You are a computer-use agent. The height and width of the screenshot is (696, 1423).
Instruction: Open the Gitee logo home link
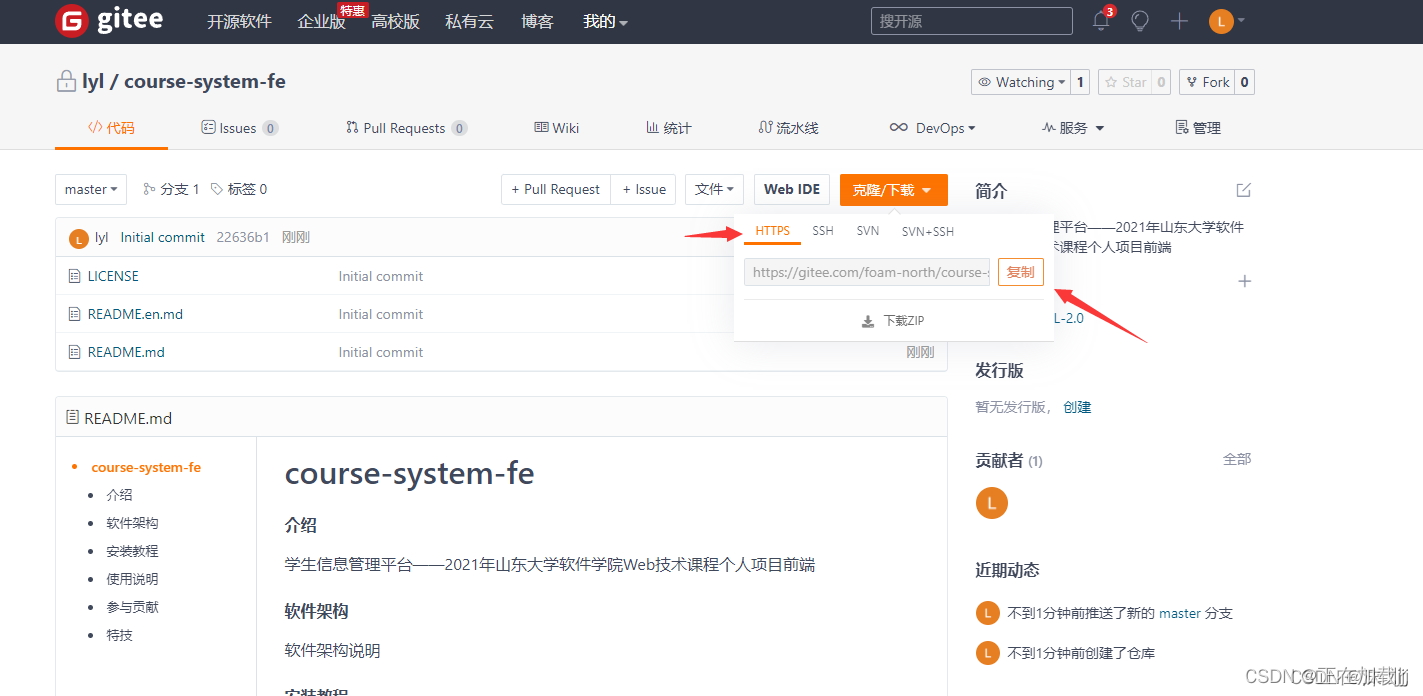[109, 20]
